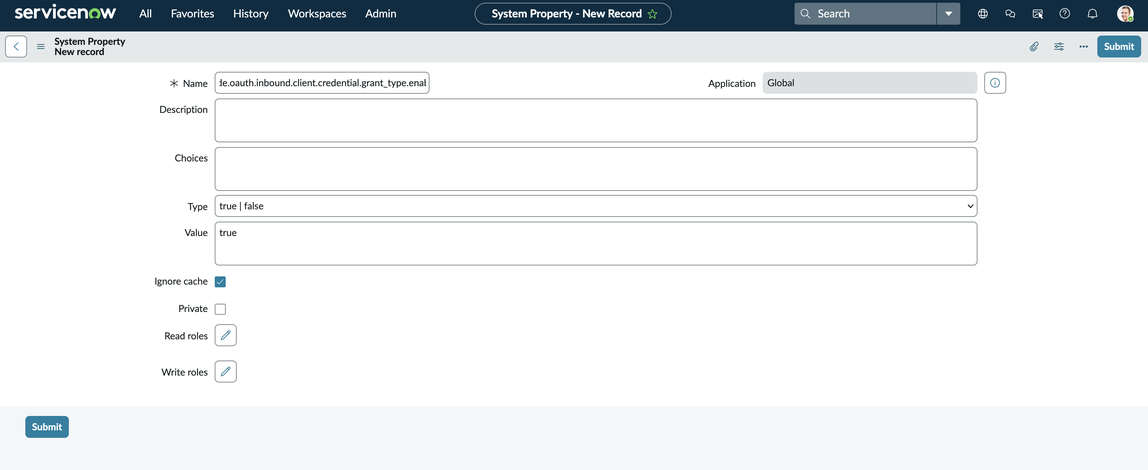Uncheck the Ignore cache checkbox
Image resolution: width=1148 pixels, height=470 pixels.
point(220,282)
